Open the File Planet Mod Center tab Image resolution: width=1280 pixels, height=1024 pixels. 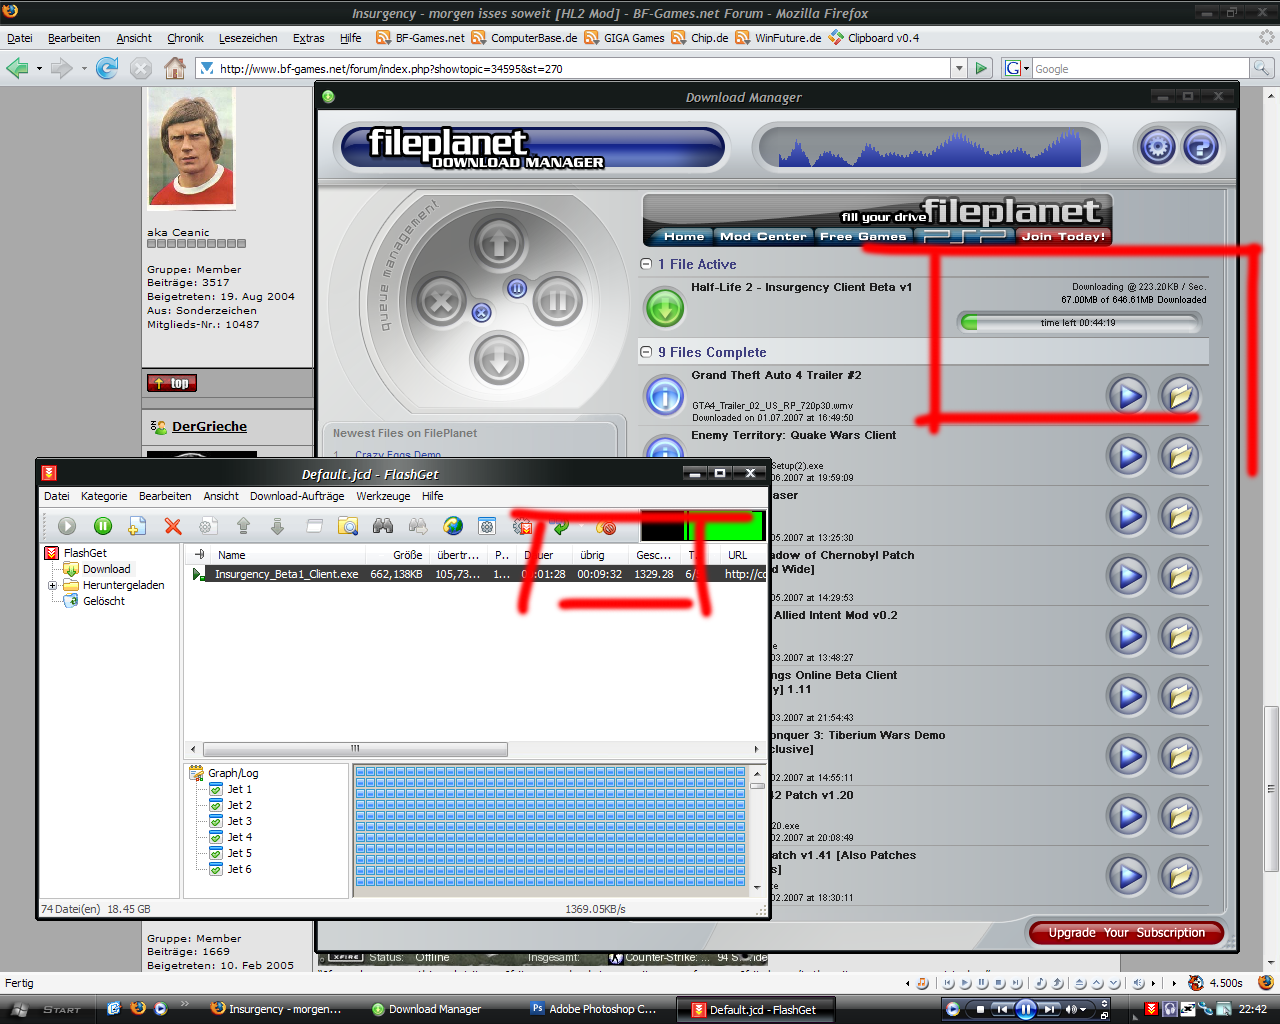coord(762,236)
